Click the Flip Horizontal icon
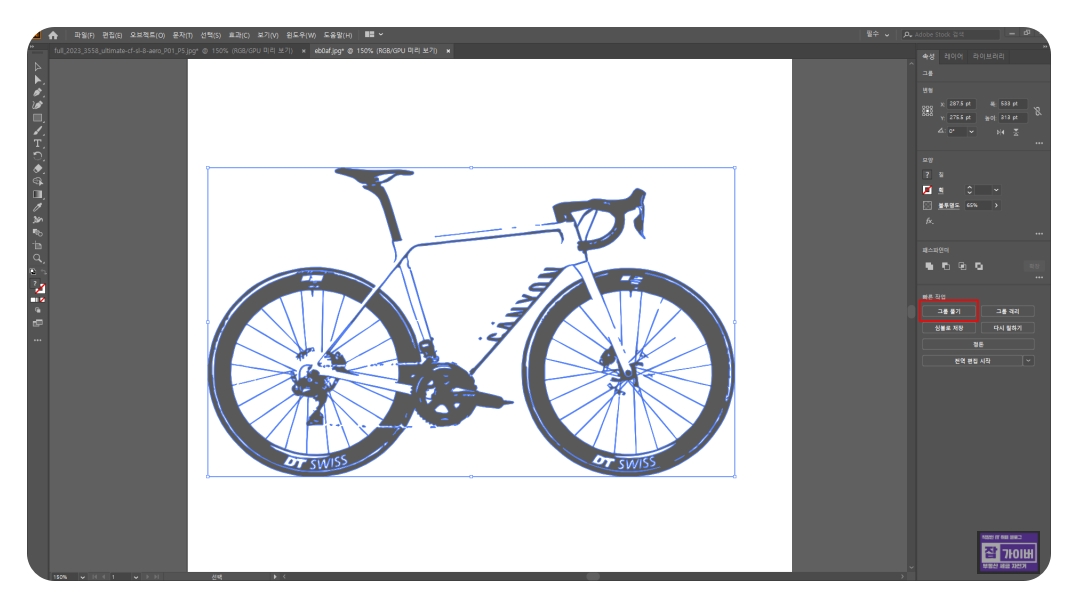1078x608 pixels. click(x=1000, y=132)
